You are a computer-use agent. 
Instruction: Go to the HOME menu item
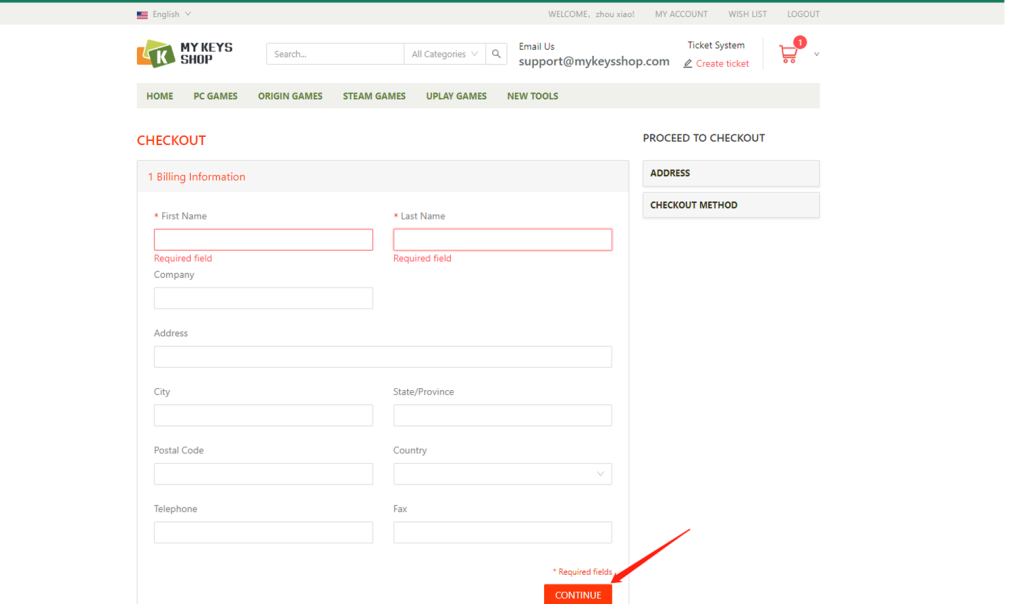(x=159, y=96)
